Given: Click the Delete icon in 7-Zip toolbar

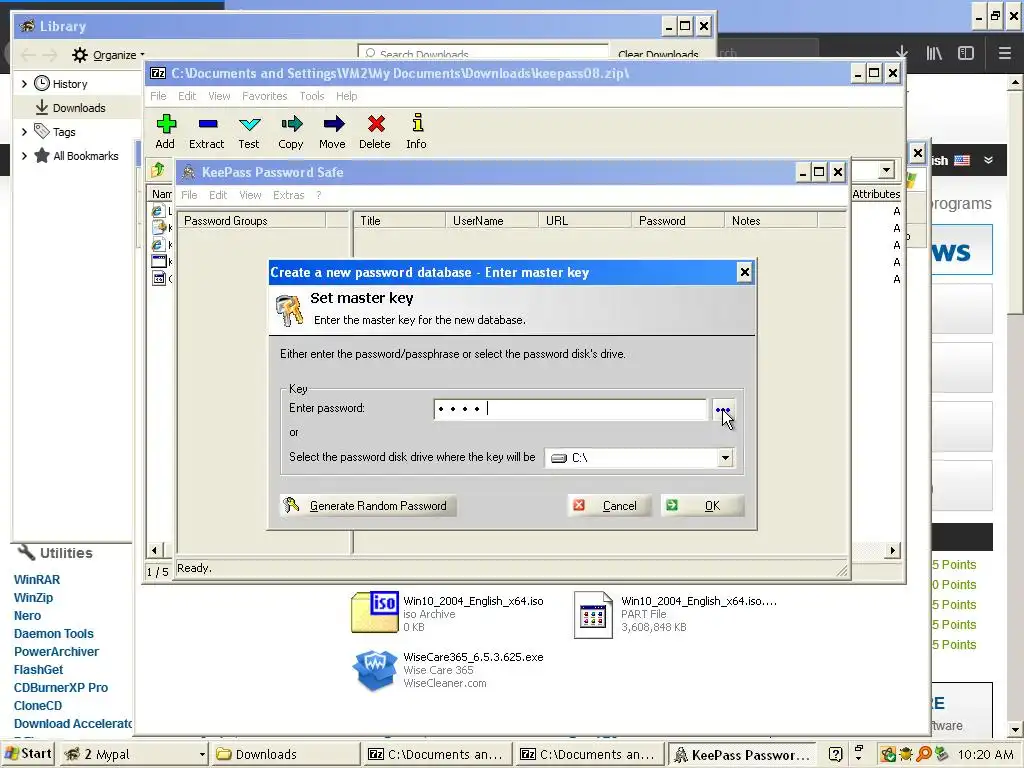Looking at the screenshot, I should click(376, 124).
